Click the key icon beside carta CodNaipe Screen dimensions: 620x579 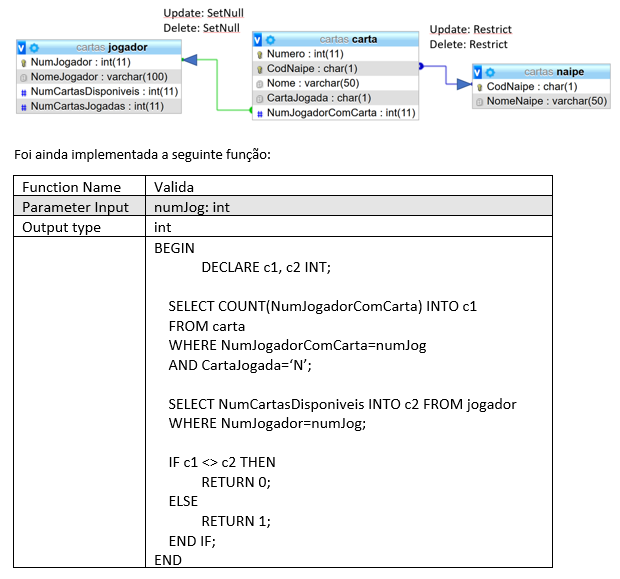259,70
